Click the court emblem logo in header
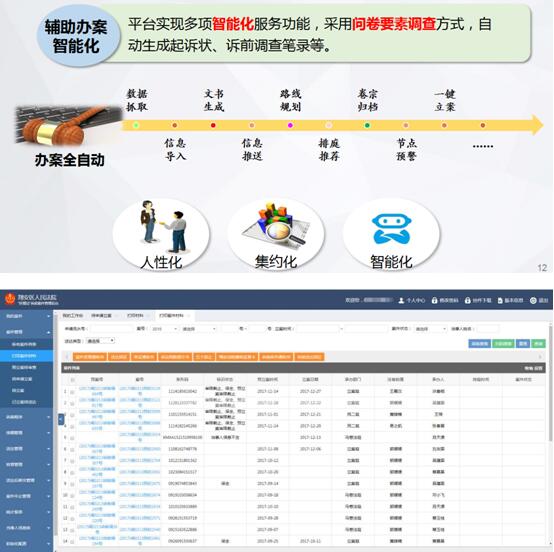 tap(10, 299)
